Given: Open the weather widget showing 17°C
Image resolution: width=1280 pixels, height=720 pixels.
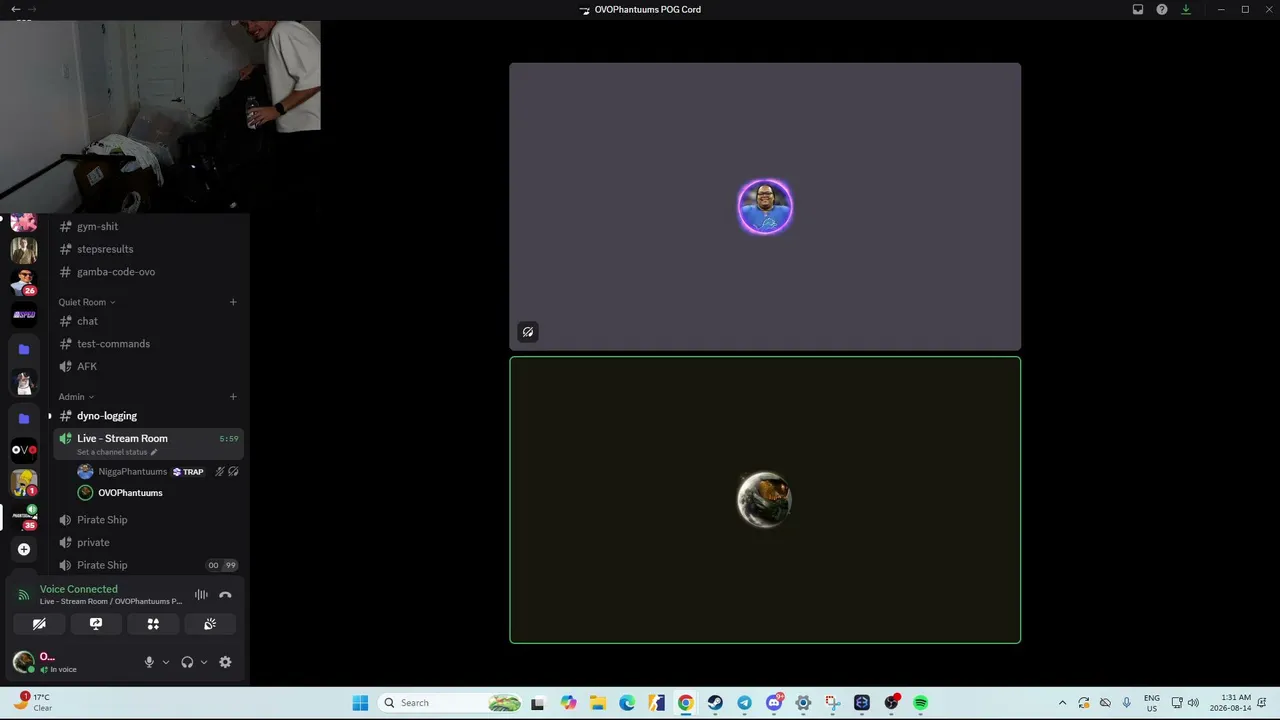Looking at the screenshot, I should [32, 702].
